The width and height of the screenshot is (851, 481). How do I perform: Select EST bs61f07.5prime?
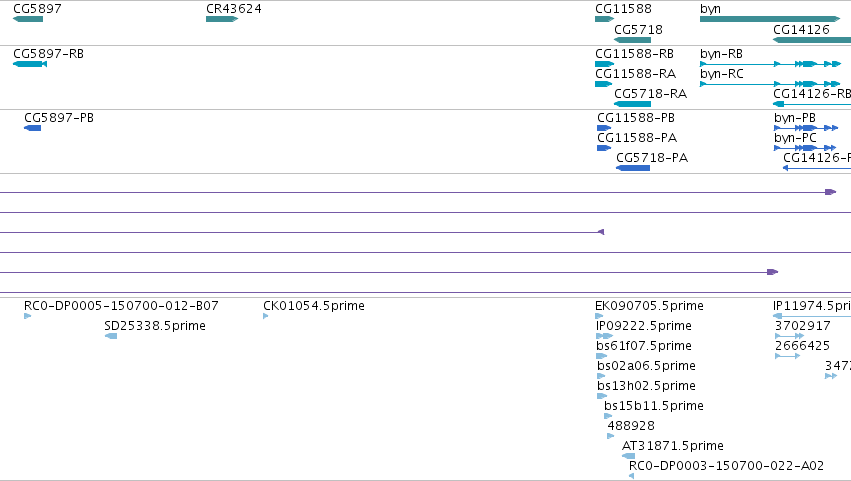tap(601, 356)
